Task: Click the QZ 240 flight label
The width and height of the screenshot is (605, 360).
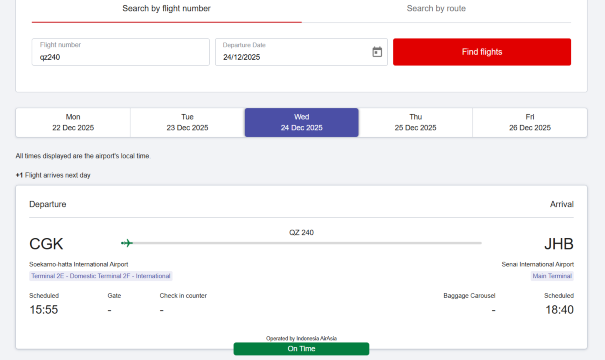Action: [x=301, y=233]
